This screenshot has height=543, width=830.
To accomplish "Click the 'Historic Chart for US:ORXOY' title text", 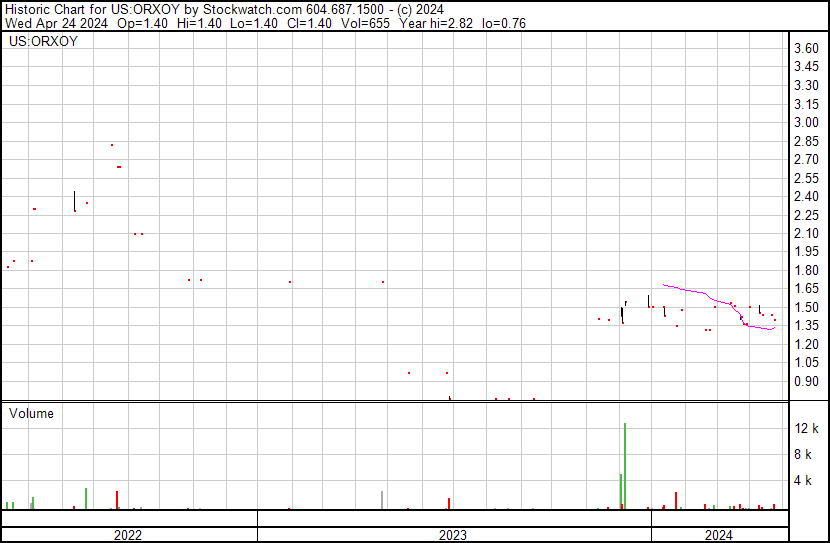I will tap(93, 10).
